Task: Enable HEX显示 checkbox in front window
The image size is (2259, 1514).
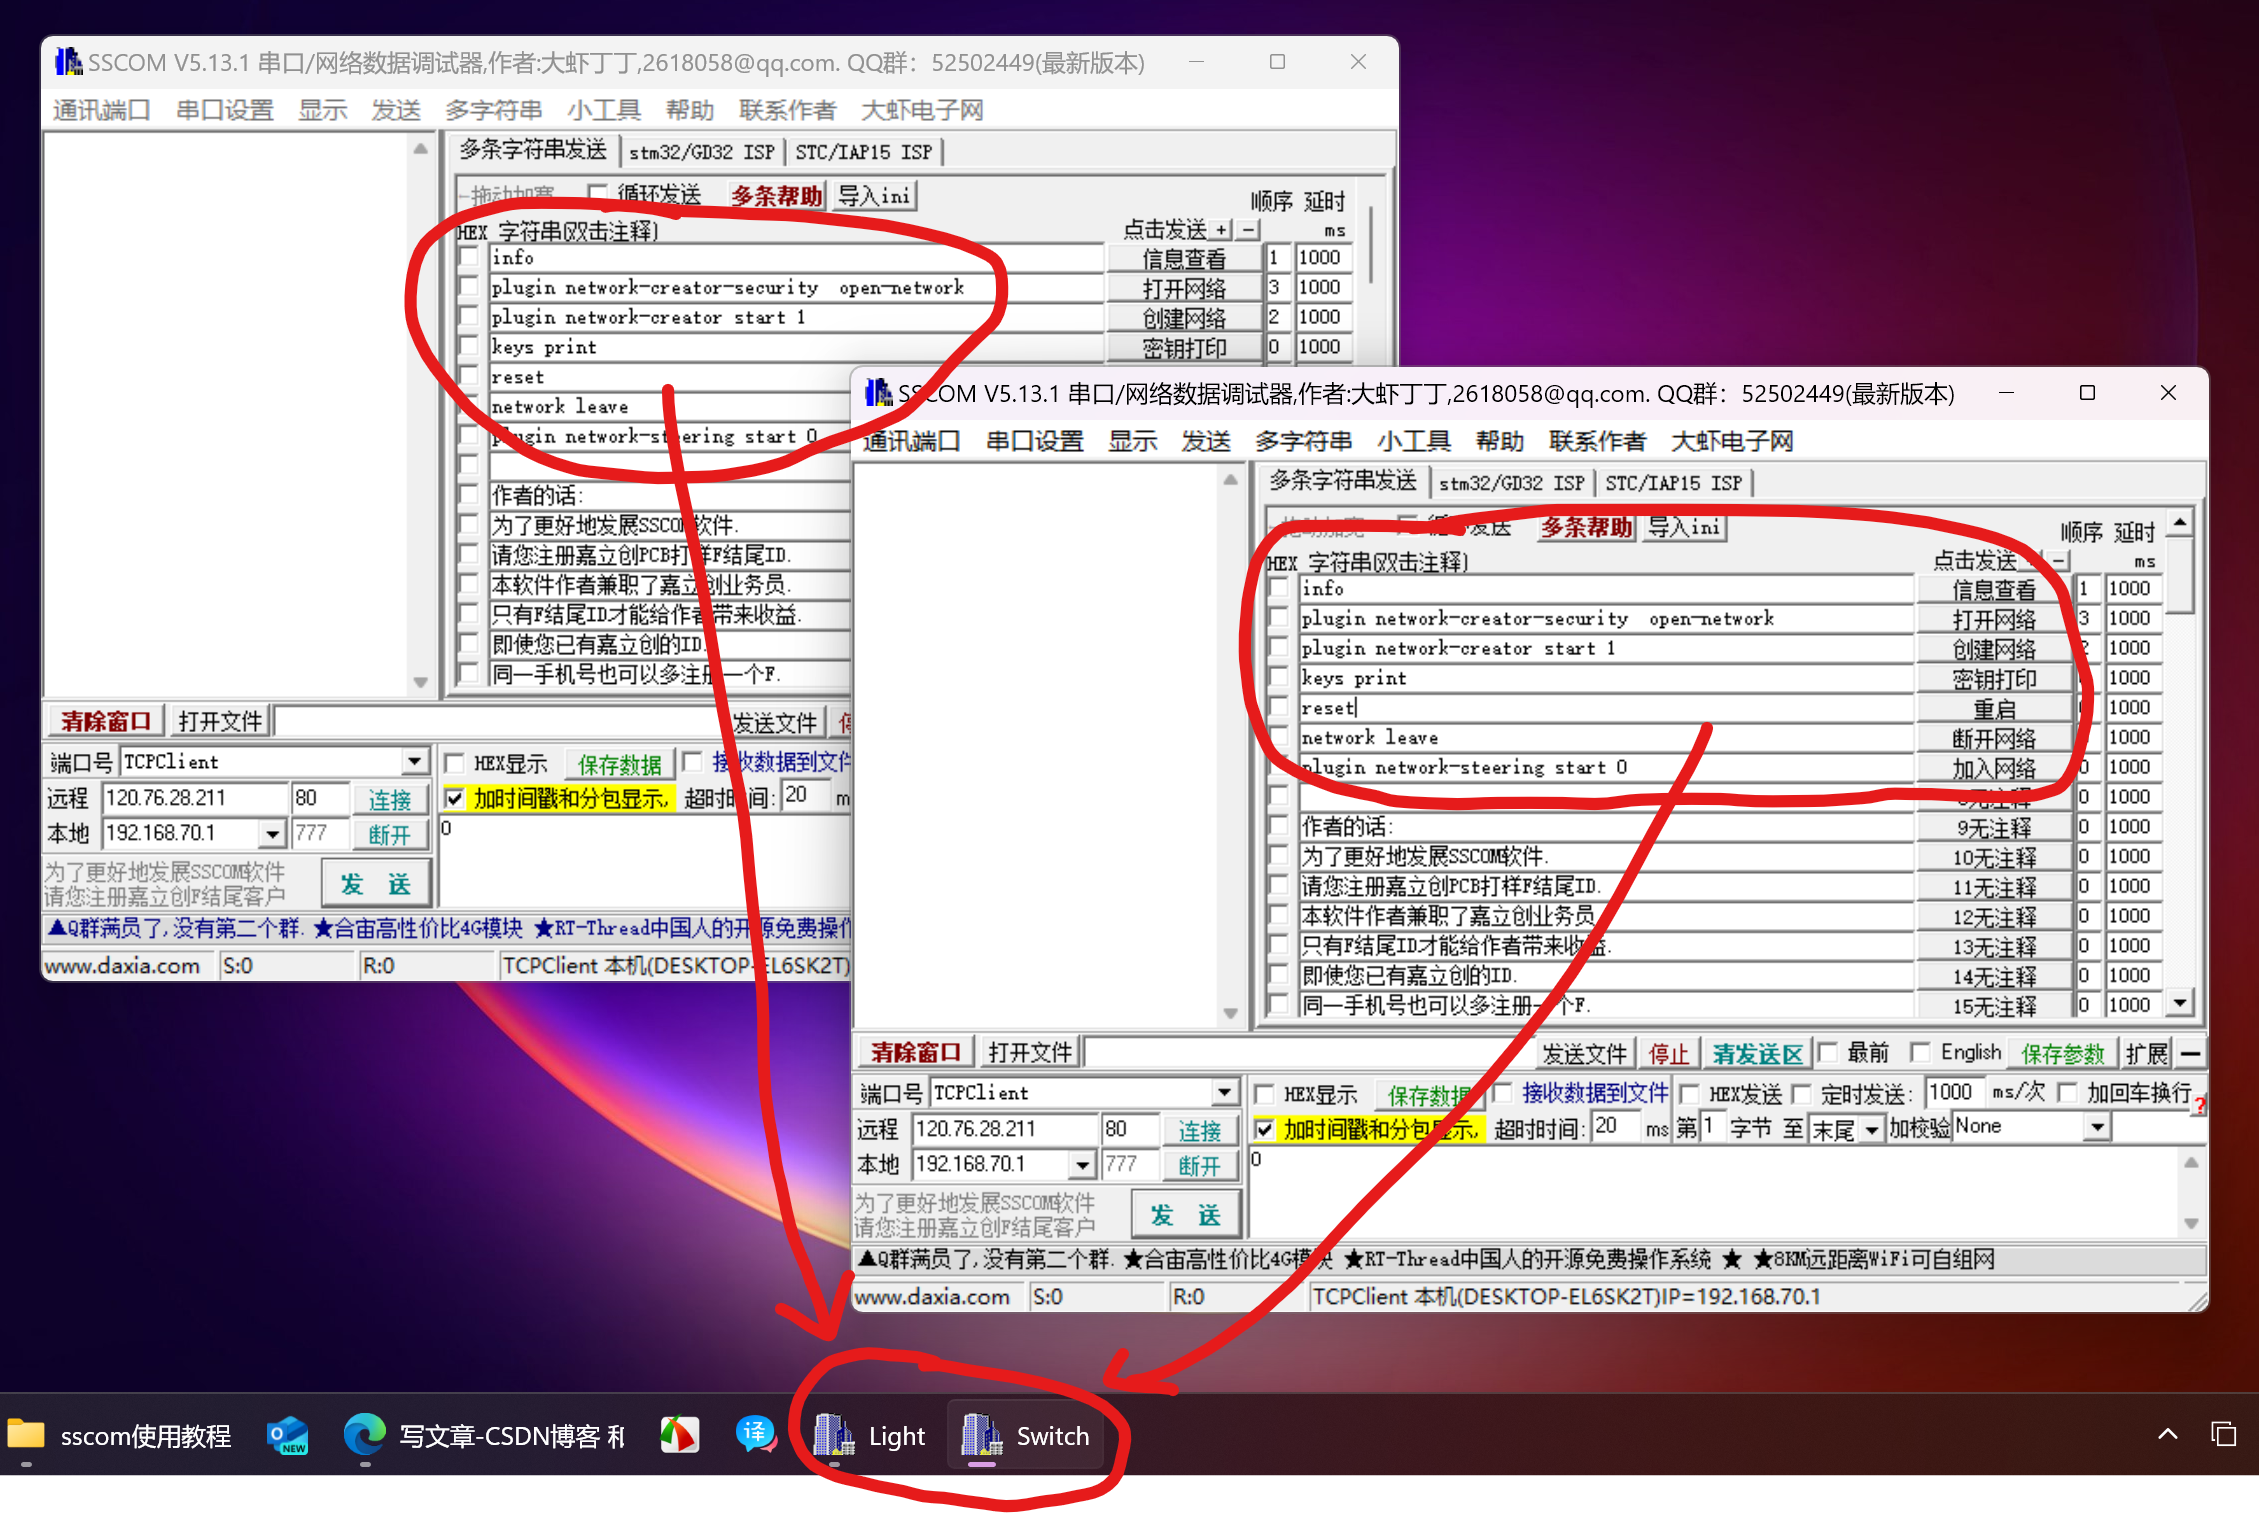Action: 1265,1094
